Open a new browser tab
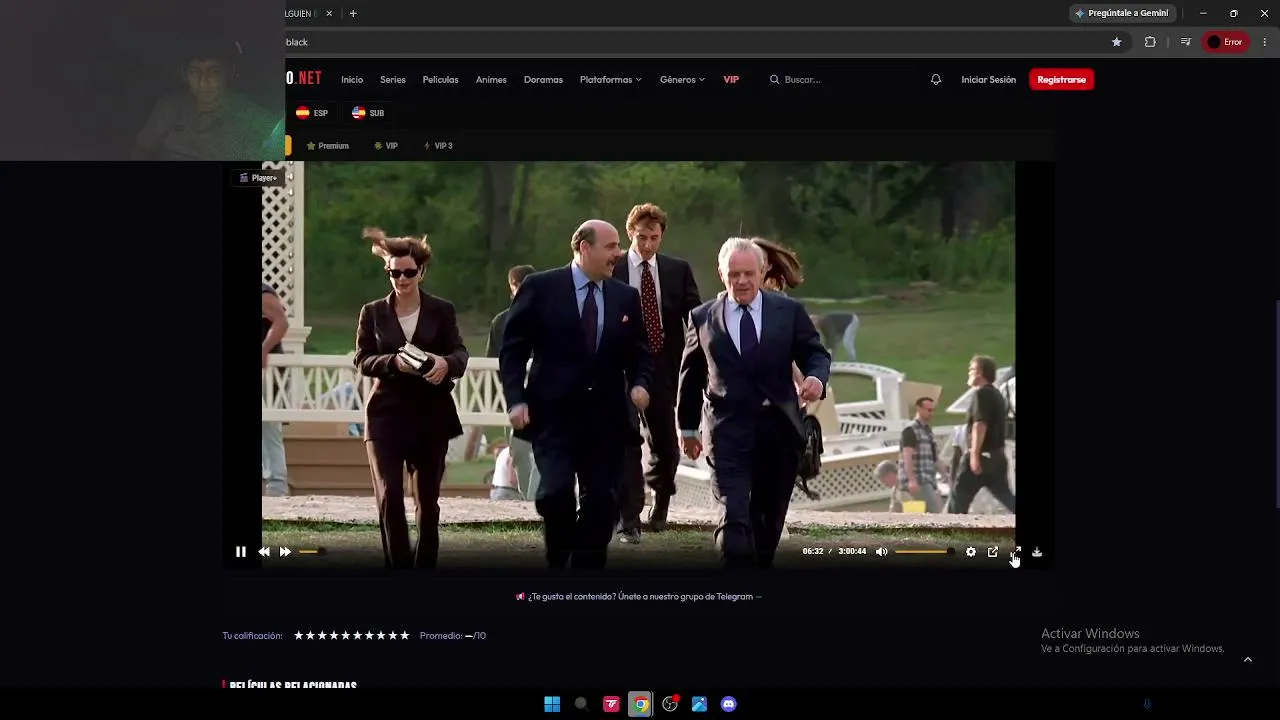Viewport: 1280px width, 720px height. tap(353, 13)
